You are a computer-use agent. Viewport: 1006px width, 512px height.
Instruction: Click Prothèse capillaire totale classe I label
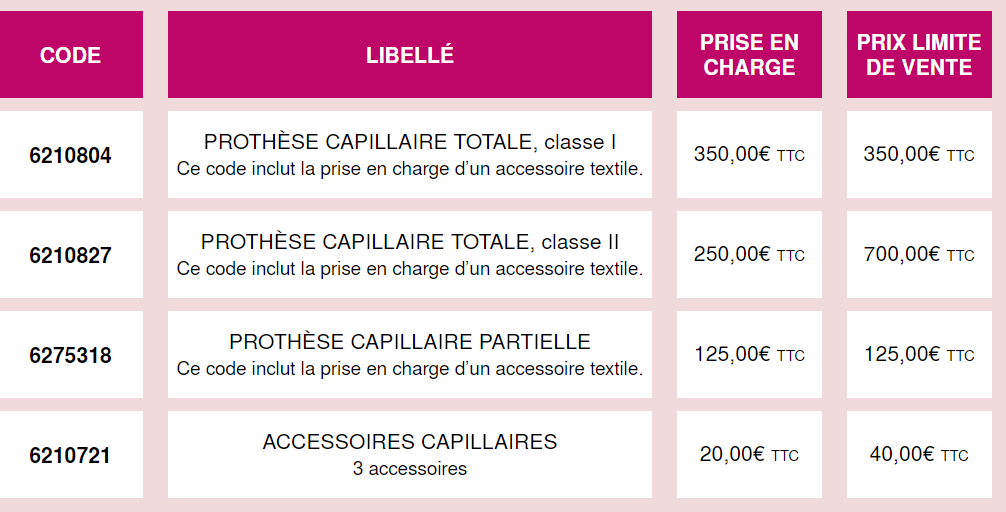pos(410,142)
